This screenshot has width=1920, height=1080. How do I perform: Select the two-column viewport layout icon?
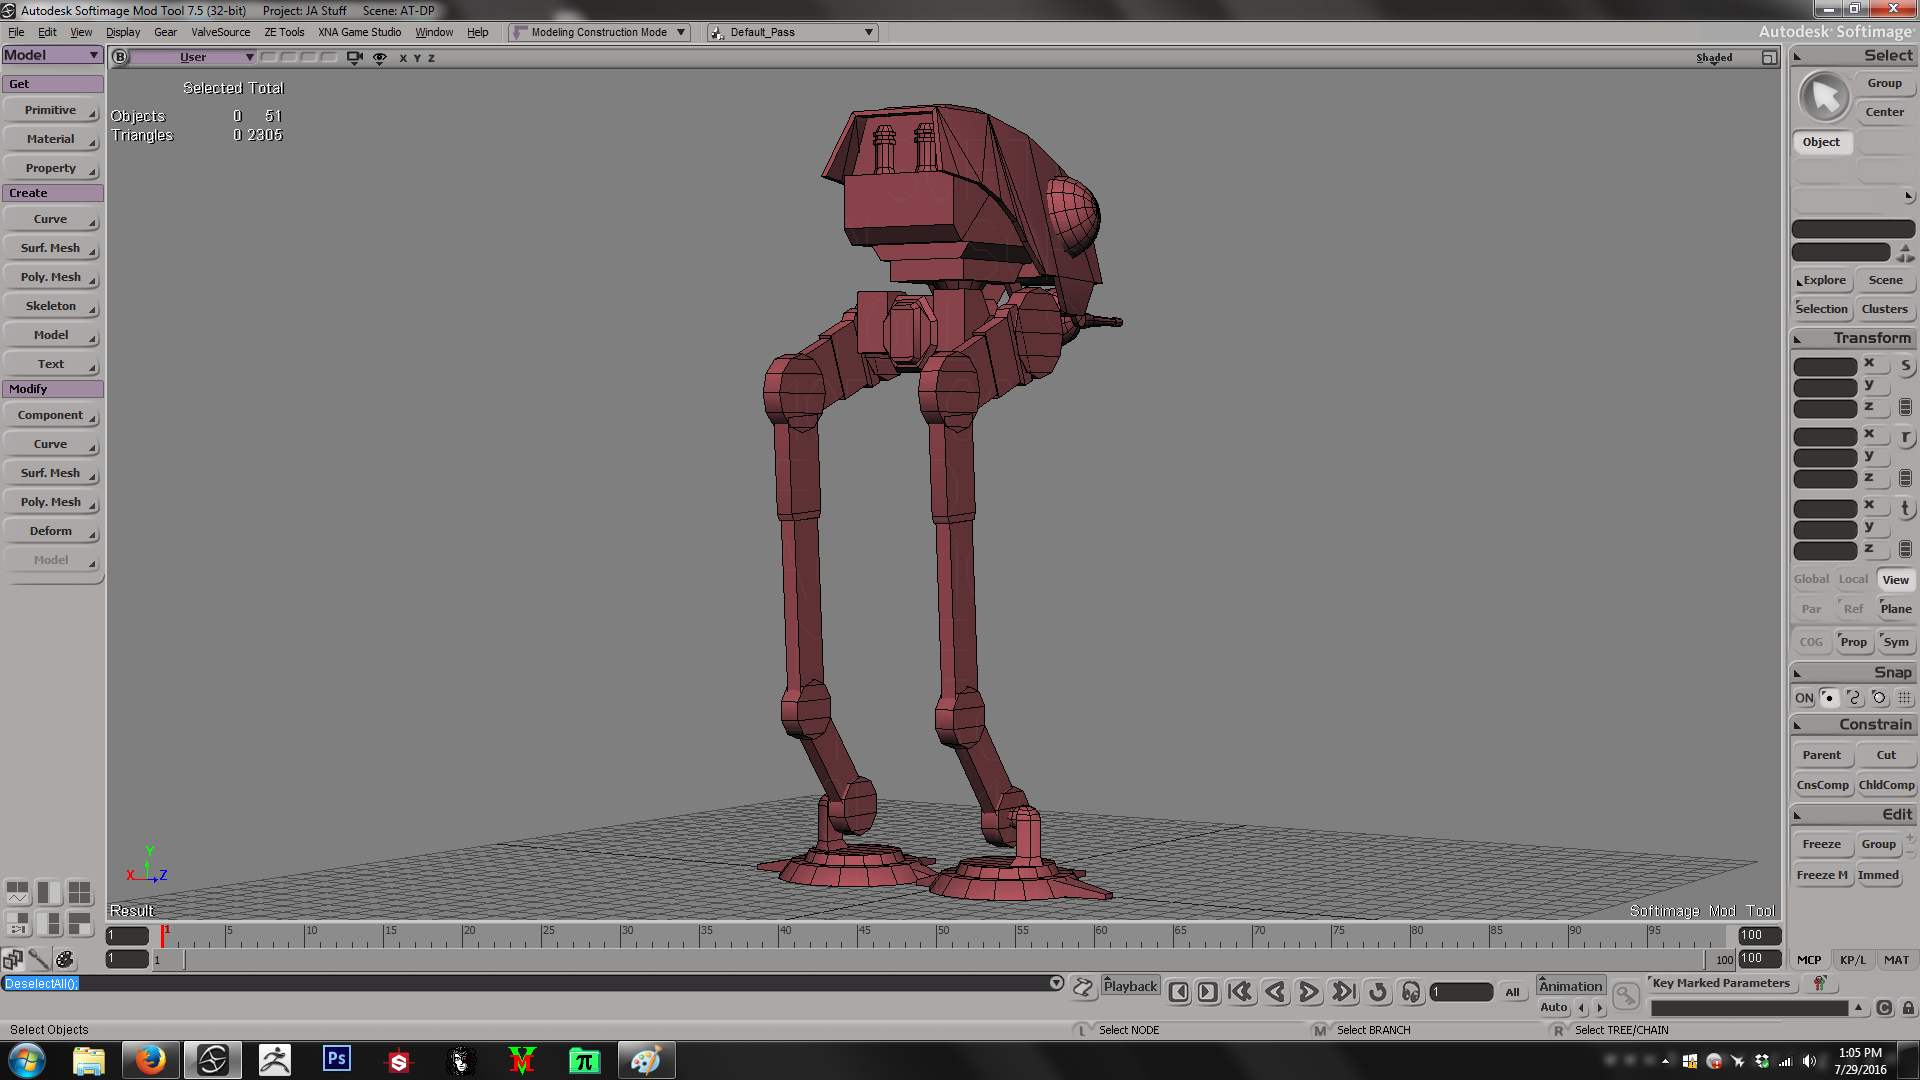pyautogui.click(x=49, y=892)
